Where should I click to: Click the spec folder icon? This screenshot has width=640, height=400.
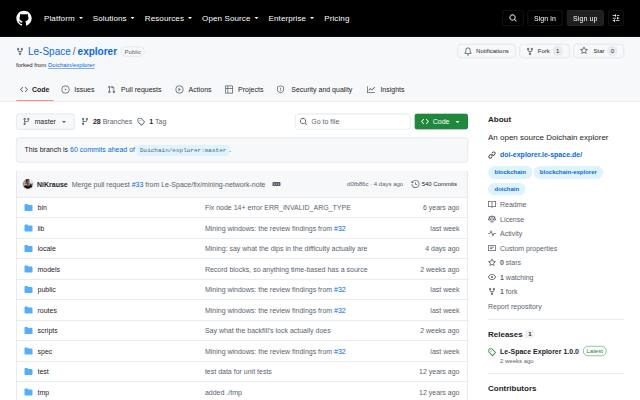click(28, 351)
